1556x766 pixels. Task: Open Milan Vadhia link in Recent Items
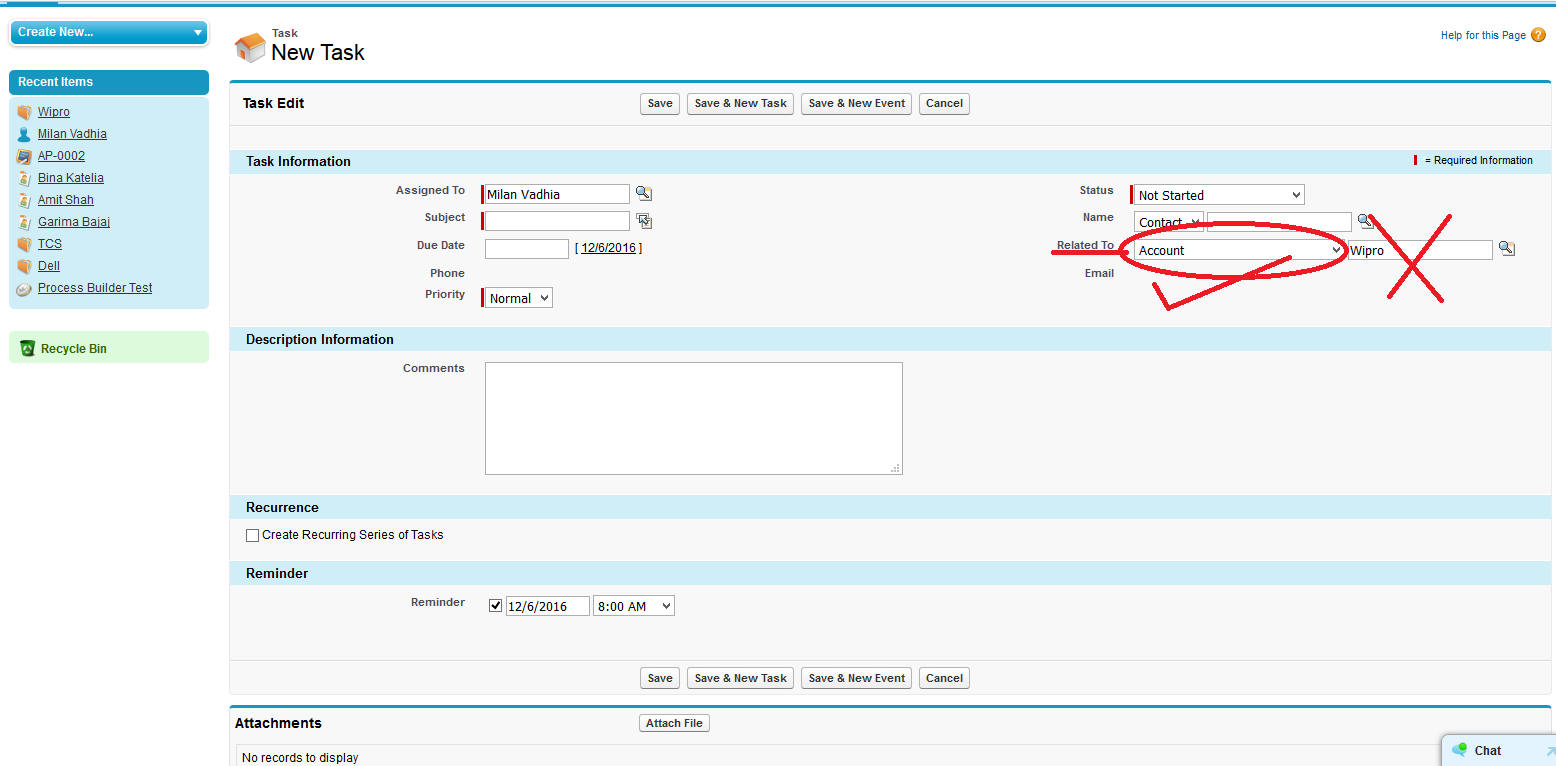click(72, 134)
